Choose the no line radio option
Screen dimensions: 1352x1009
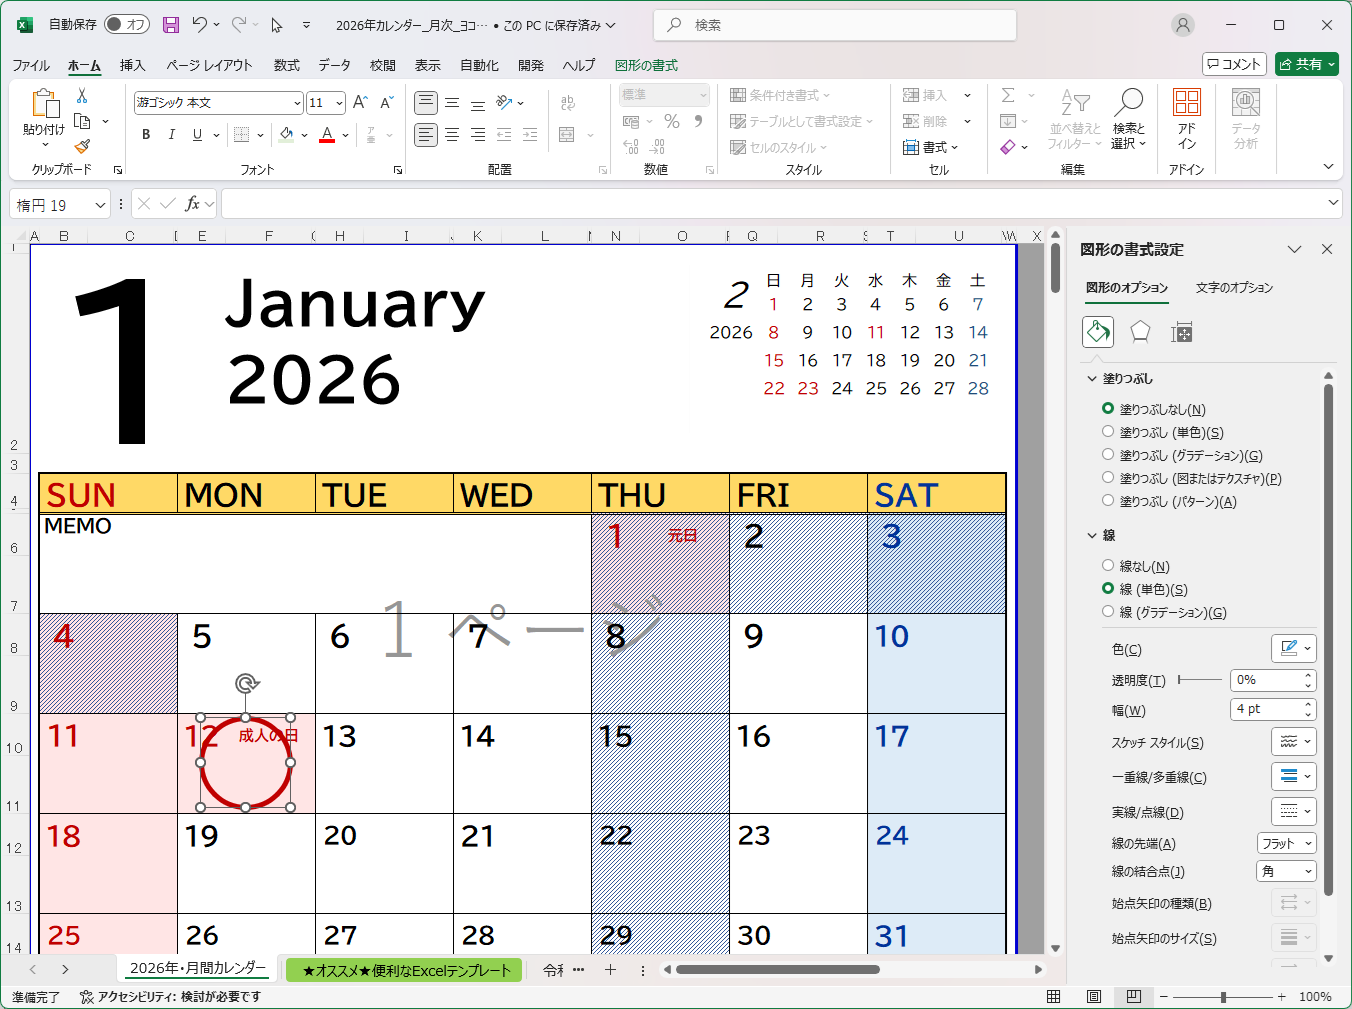pos(1108,566)
